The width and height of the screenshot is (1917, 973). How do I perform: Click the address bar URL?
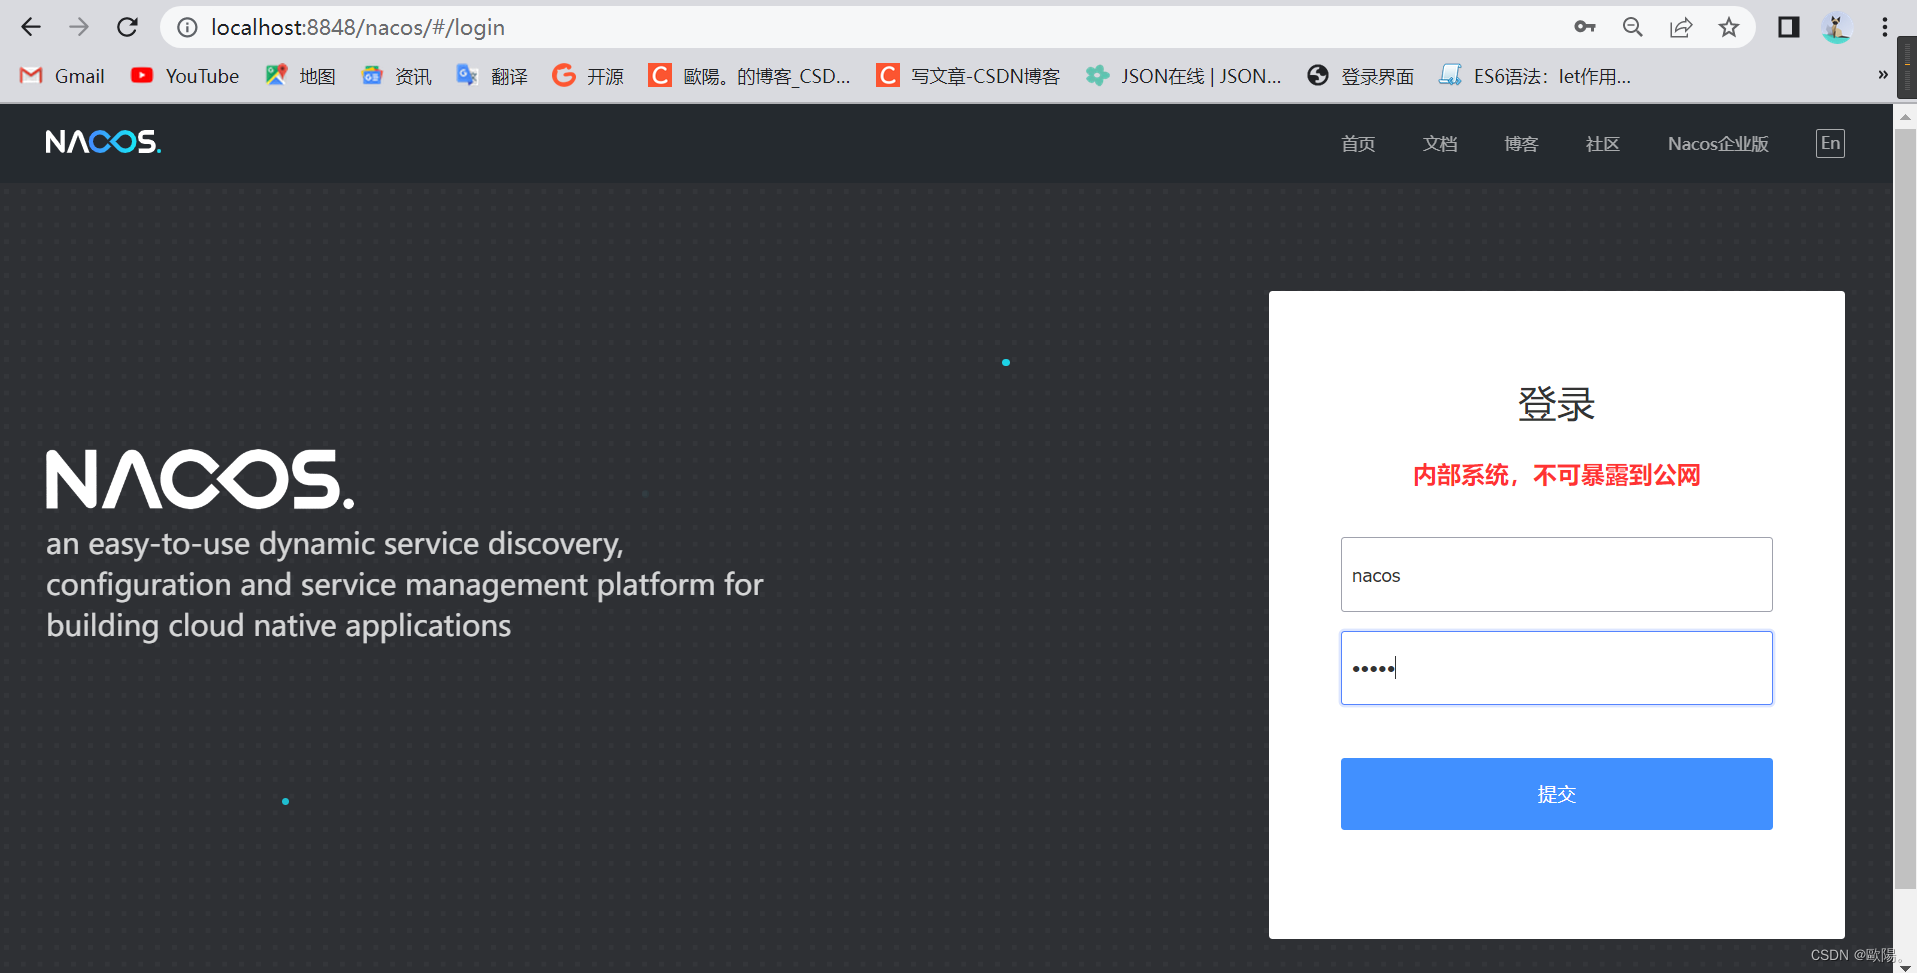pyautogui.click(x=358, y=28)
